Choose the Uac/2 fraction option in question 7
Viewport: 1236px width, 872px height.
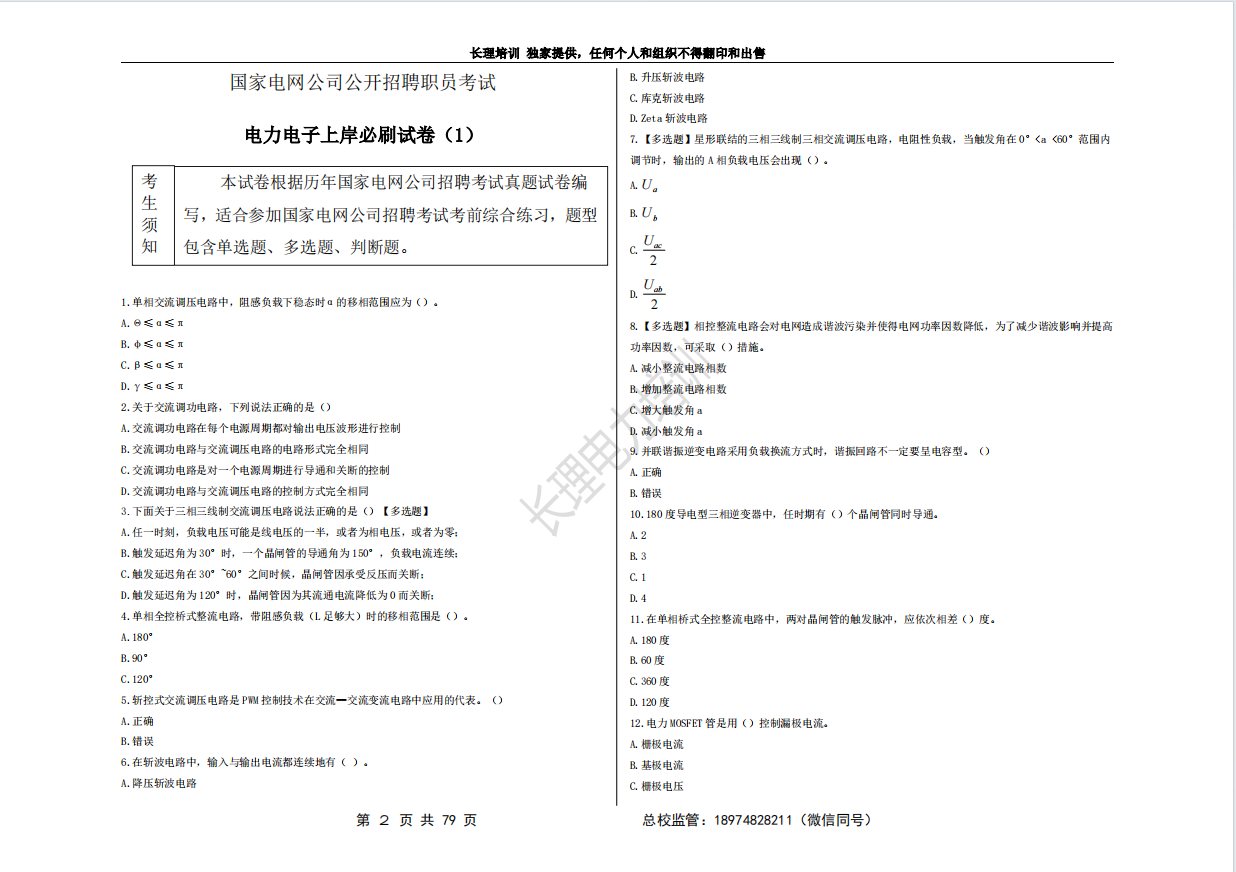[652, 250]
